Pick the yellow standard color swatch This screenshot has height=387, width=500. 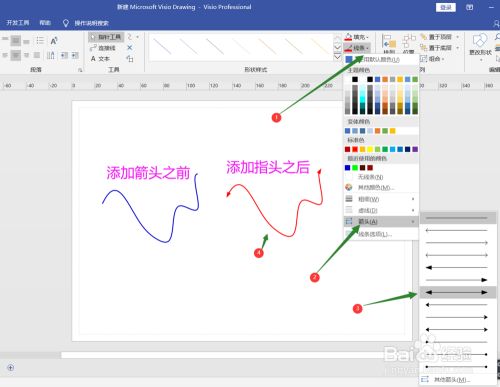[370, 149]
